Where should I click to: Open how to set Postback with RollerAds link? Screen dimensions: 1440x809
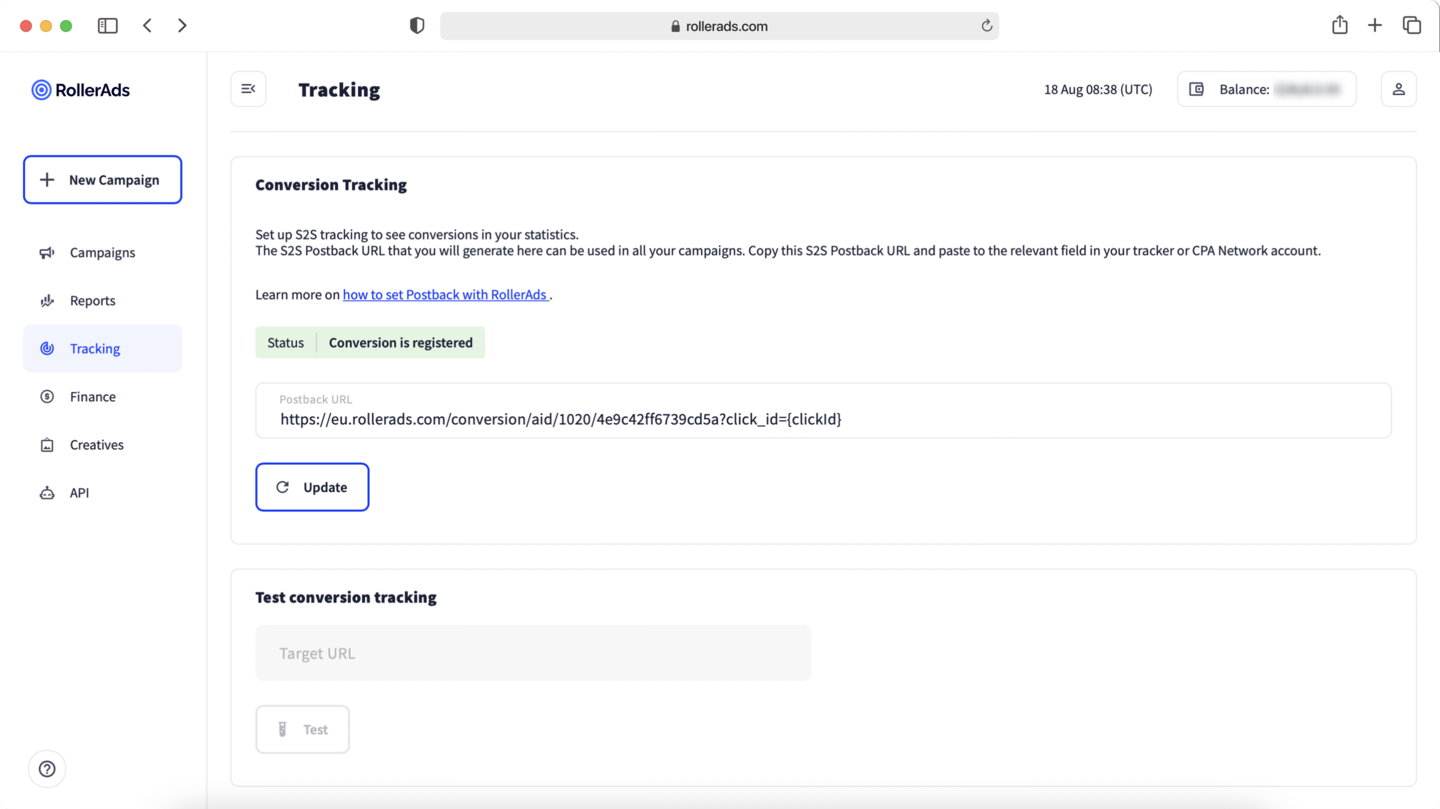pyautogui.click(x=445, y=294)
